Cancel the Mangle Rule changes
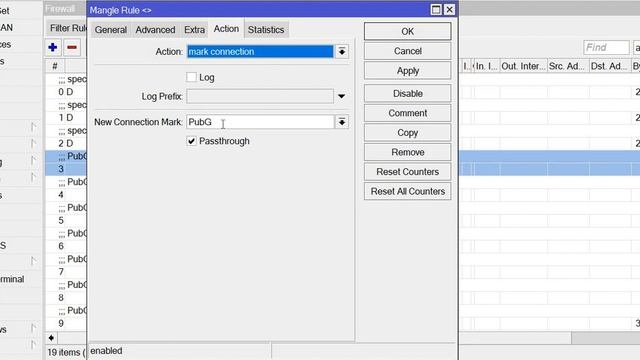Screen dimensions: 640x360 coord(407,51)
